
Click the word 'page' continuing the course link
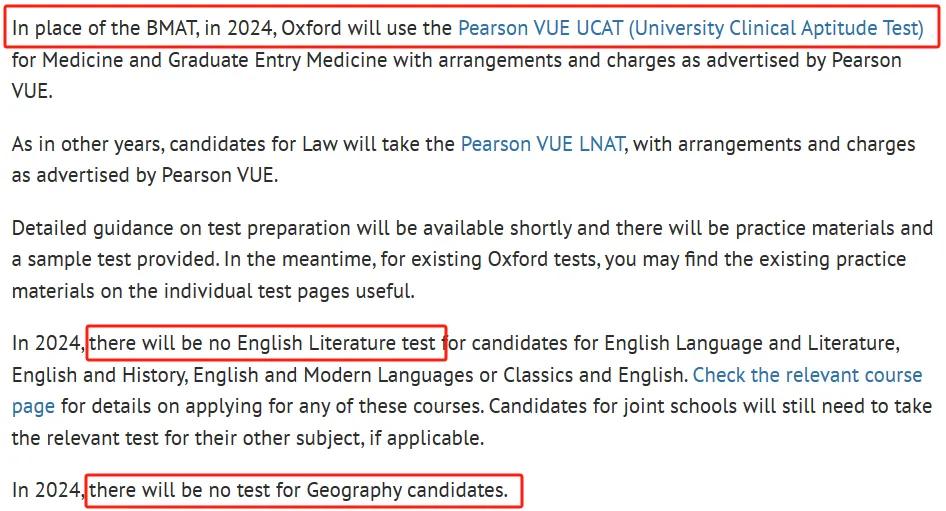tap(33, 407)
